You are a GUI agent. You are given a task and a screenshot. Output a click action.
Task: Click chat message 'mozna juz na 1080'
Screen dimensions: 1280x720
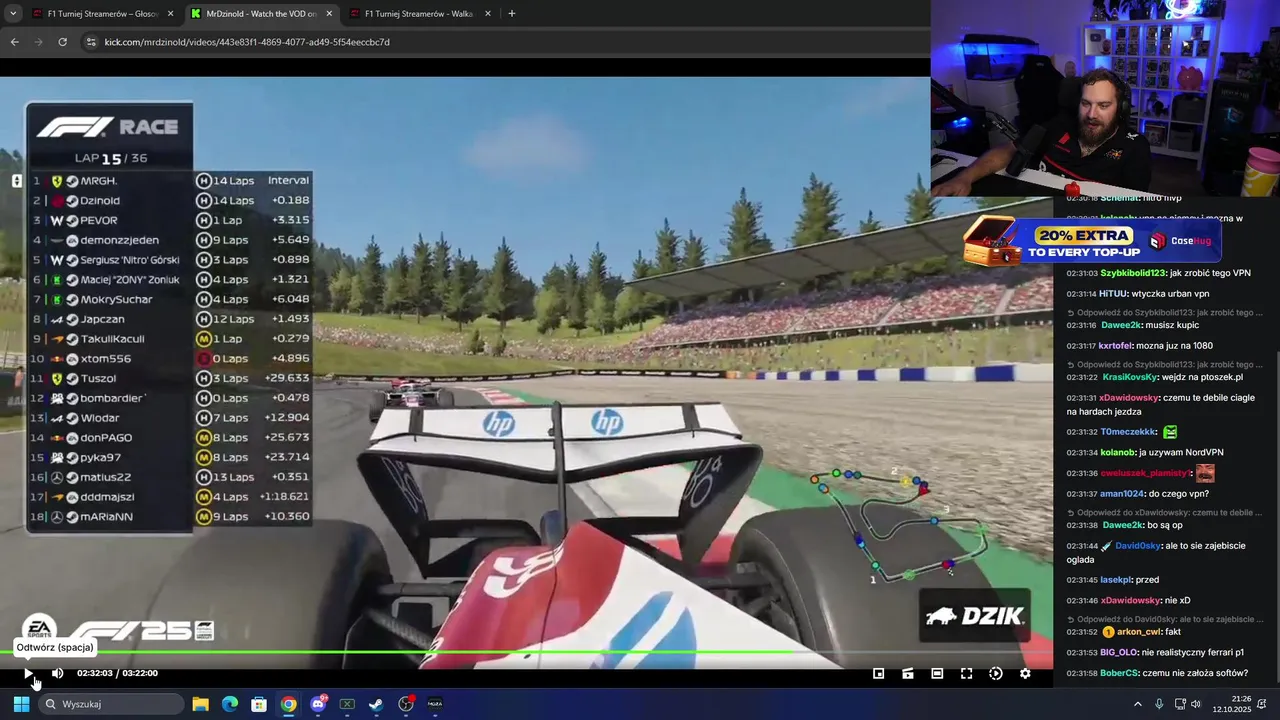tap(1175, 346)
